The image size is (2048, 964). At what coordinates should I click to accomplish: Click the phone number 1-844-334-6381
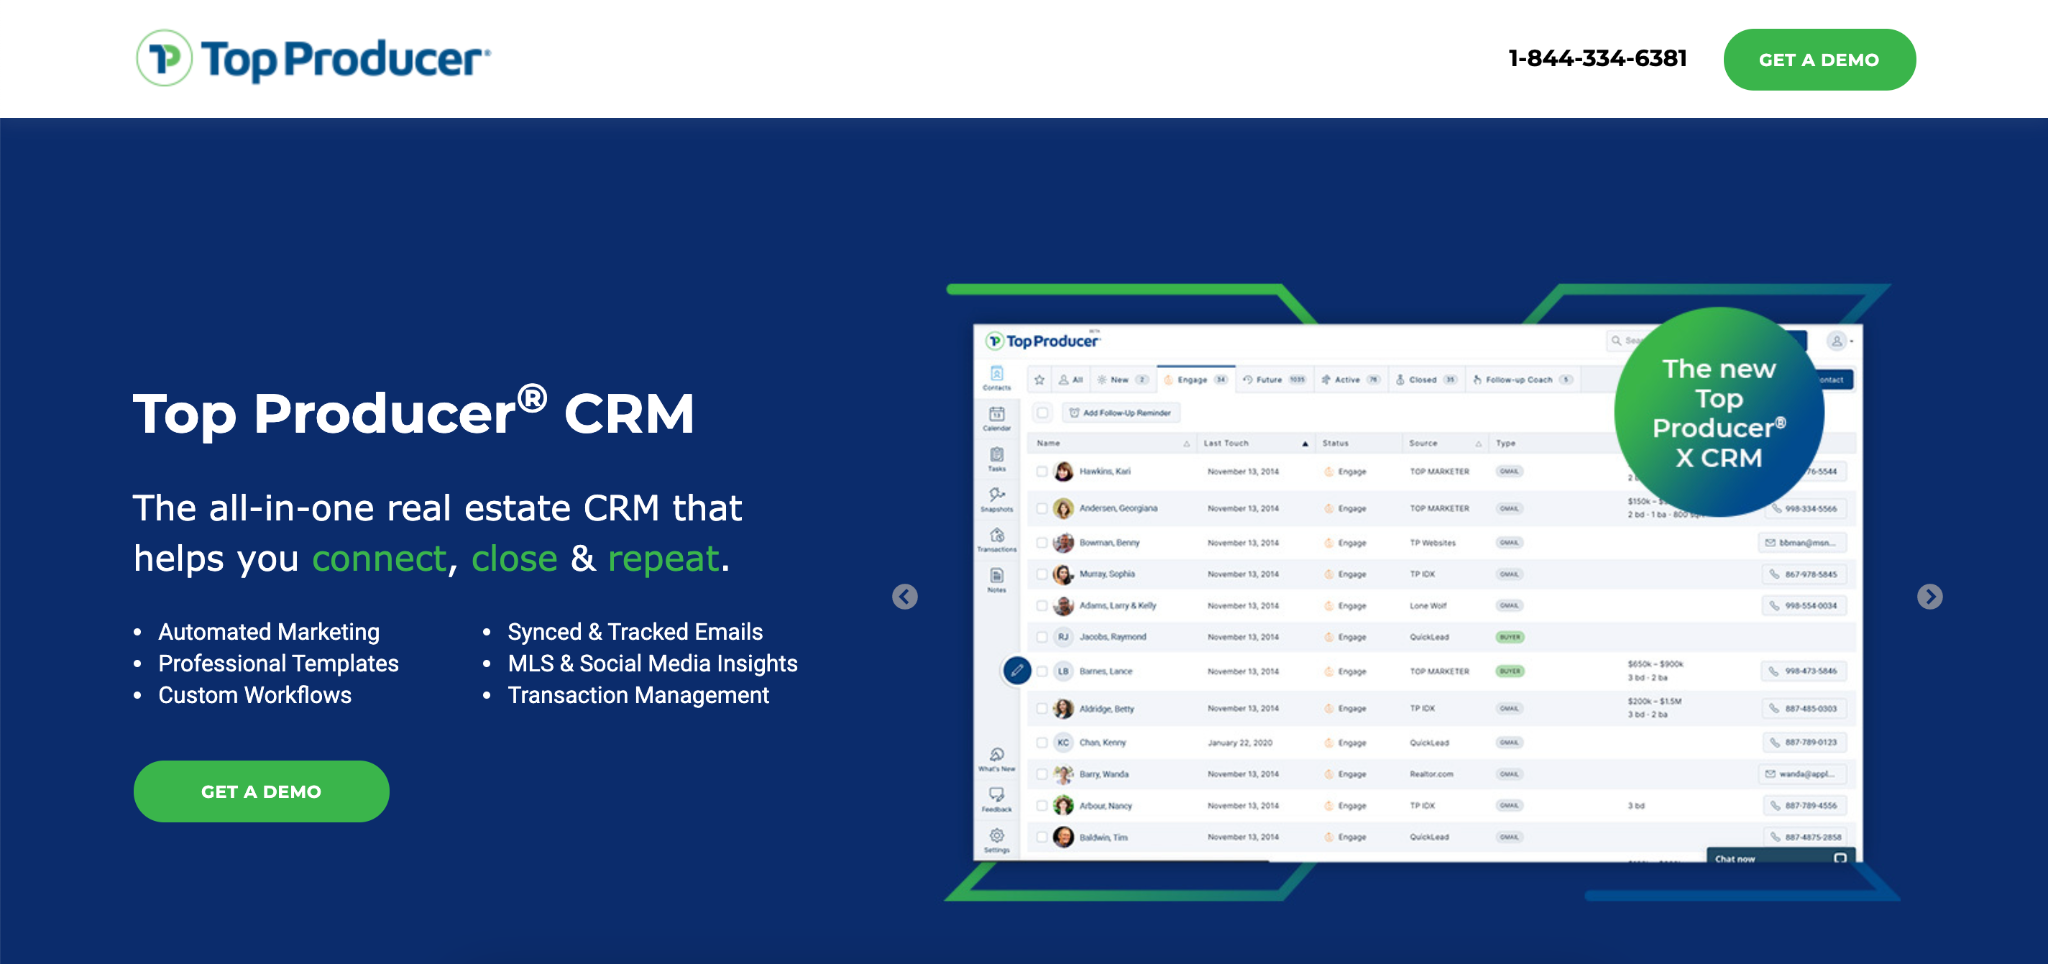click(1597, 59)
